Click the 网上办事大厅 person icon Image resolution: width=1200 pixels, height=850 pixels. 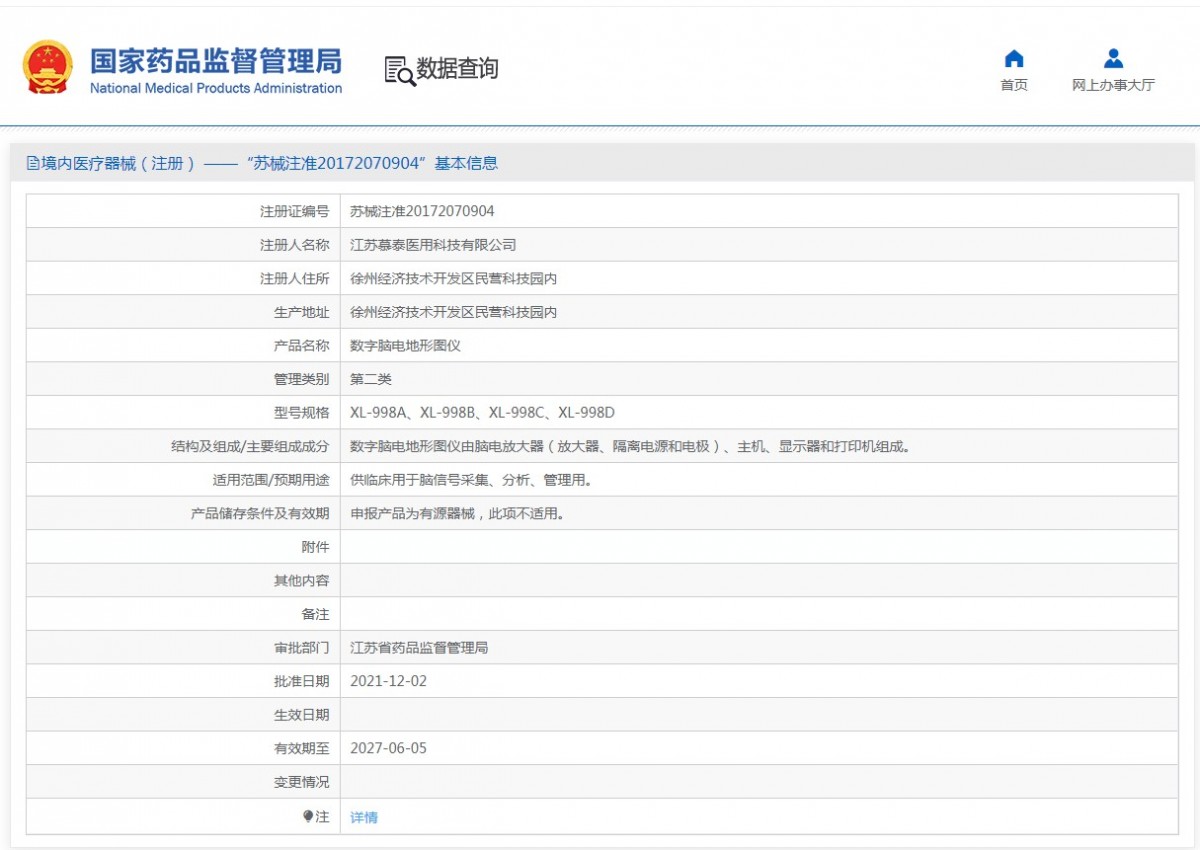(1113, 58)
